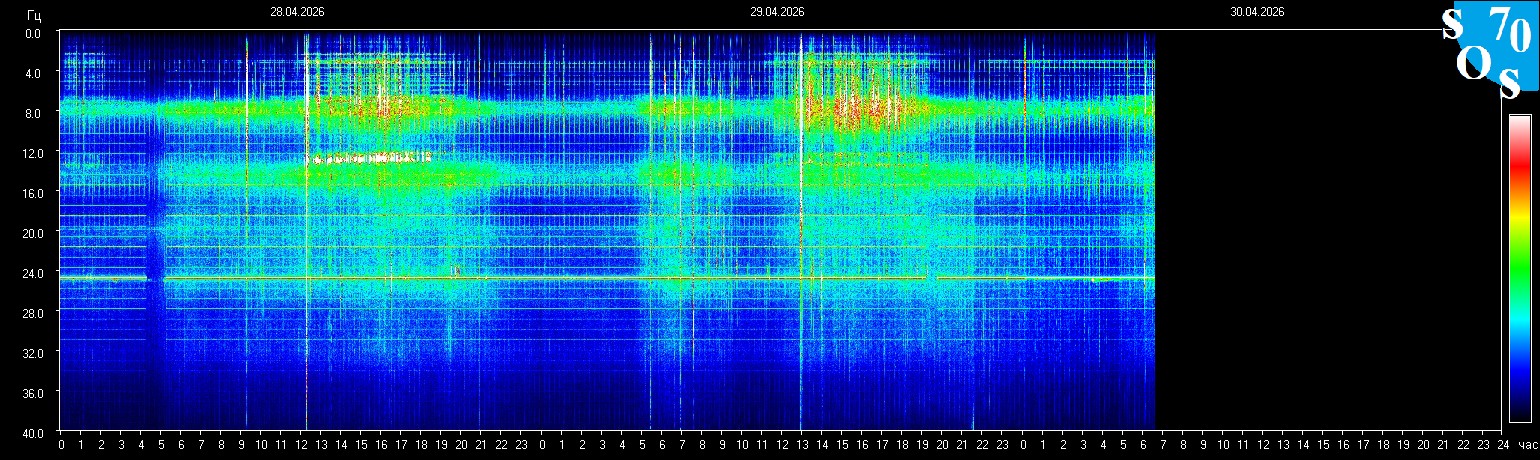Click the final hour 24 axis label
Image resolution: width=1540 pixels, height=460 pixels.
pyautogui.click(x=1504, y=445)
